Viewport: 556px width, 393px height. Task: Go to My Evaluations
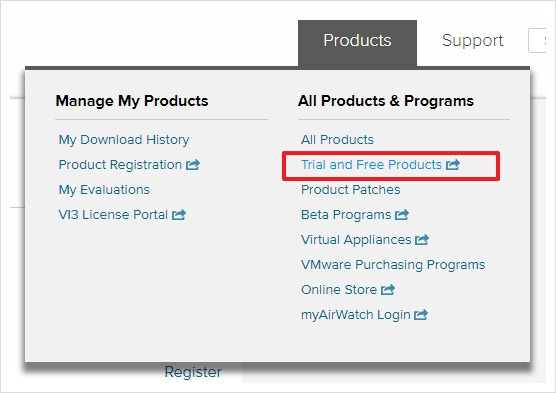[x=104, y=190]
